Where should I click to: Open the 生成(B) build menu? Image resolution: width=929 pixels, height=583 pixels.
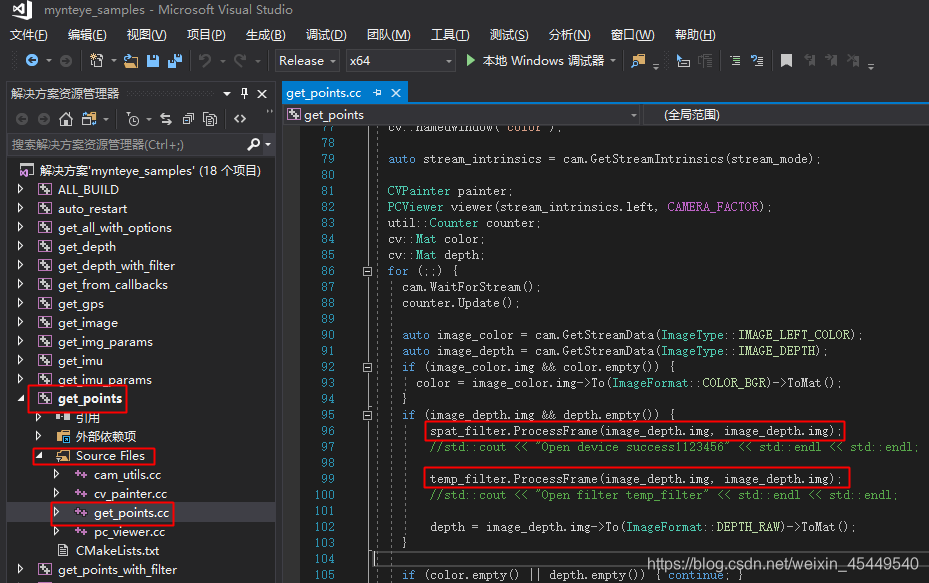tap(265, 34)
